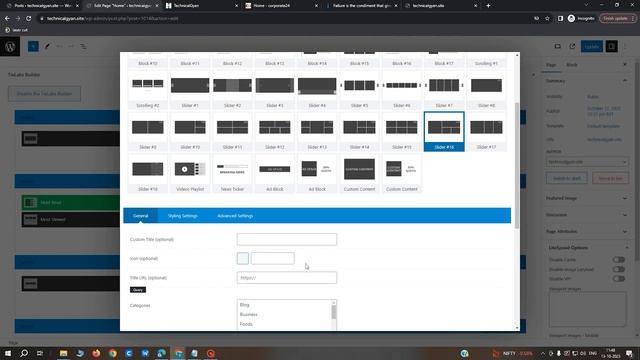This screenshot has height=360, width=640.
Task: Toggle the block inserter plus button
Action: click(x=33, y=47)
